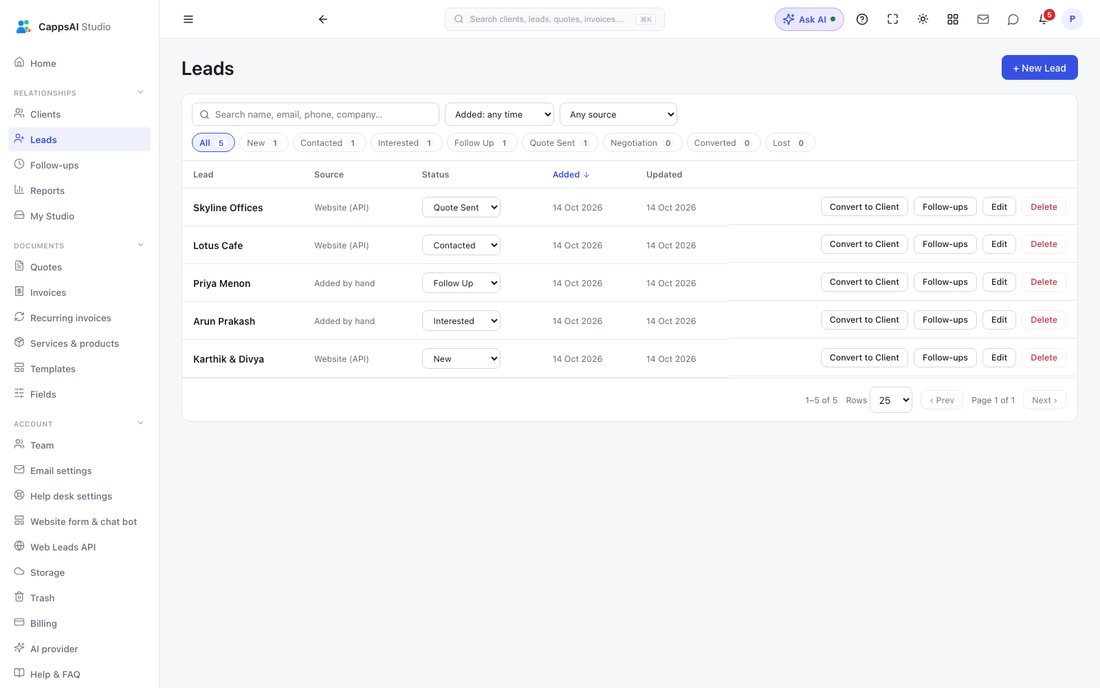Go to Home in sidebar
Screen dimensions: 1100x688
[79, 63]
